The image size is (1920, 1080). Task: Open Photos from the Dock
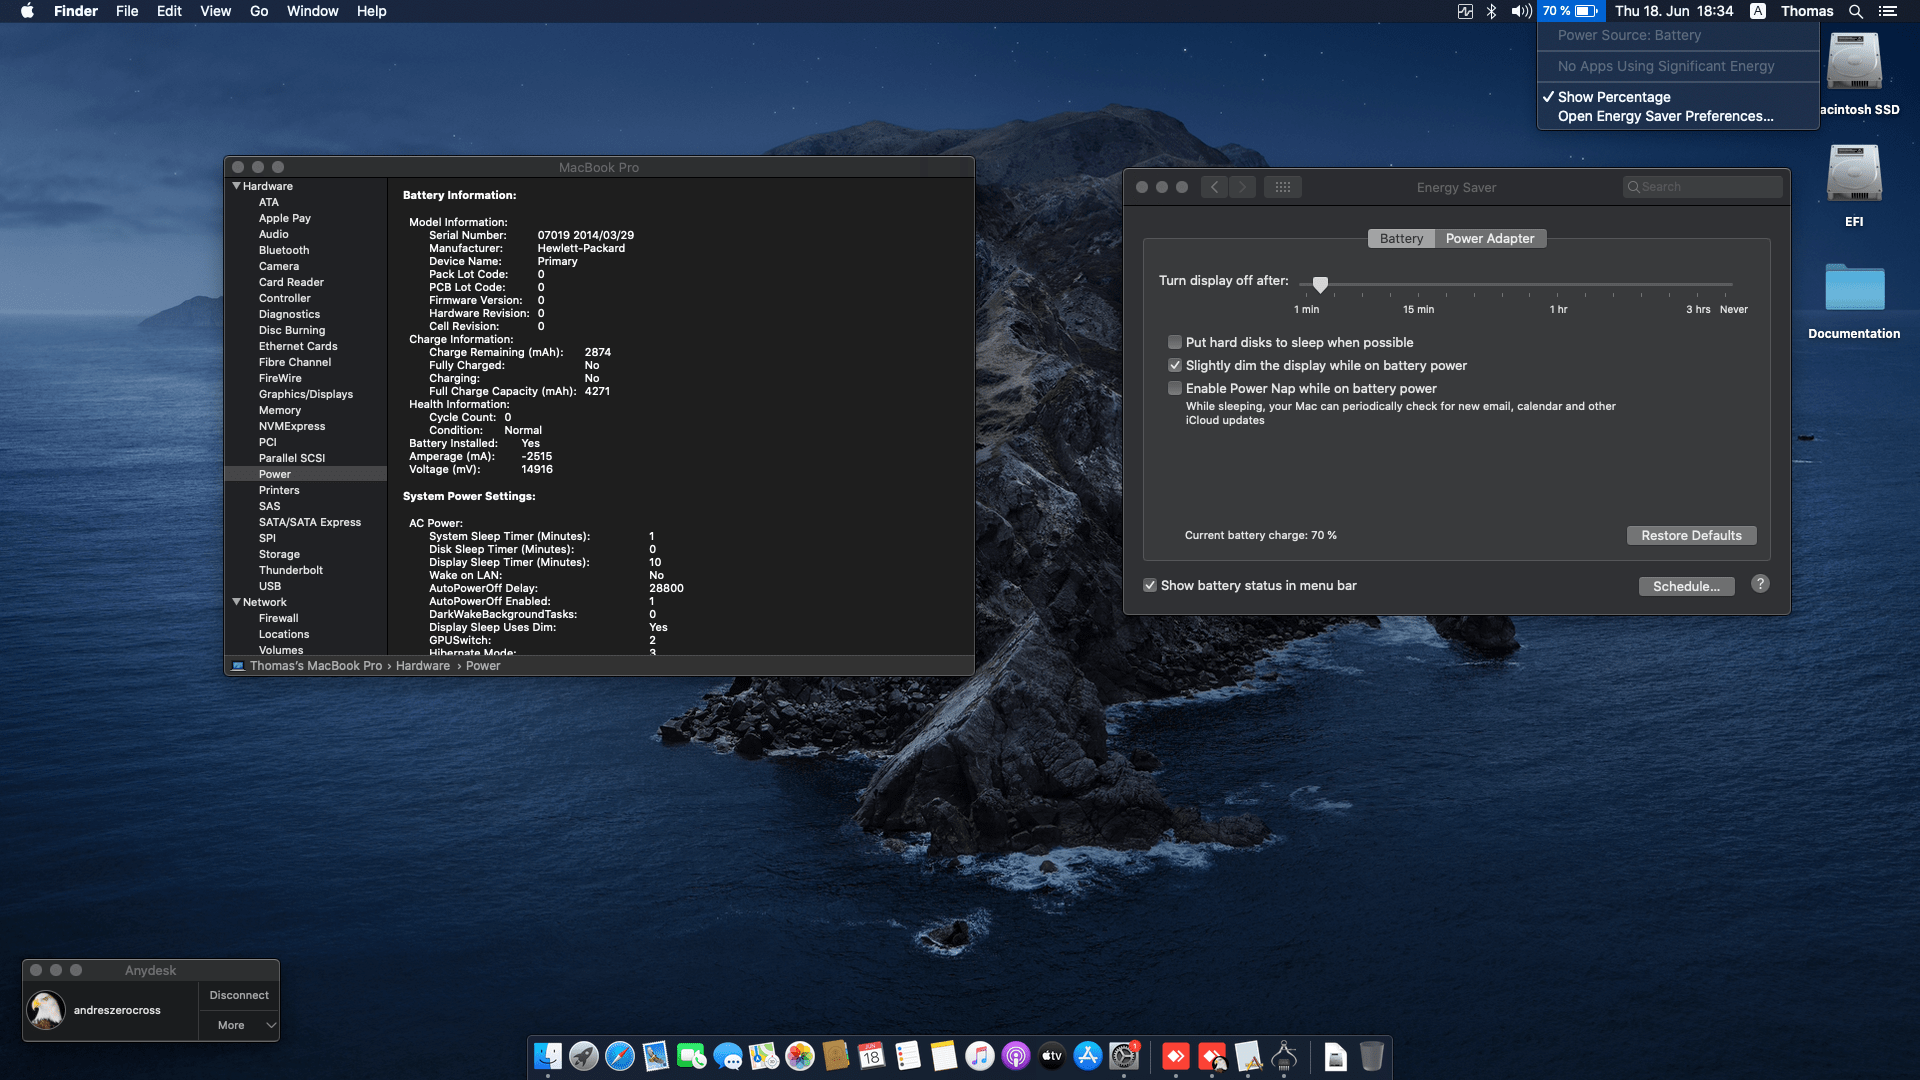[x=800, y=1056]
